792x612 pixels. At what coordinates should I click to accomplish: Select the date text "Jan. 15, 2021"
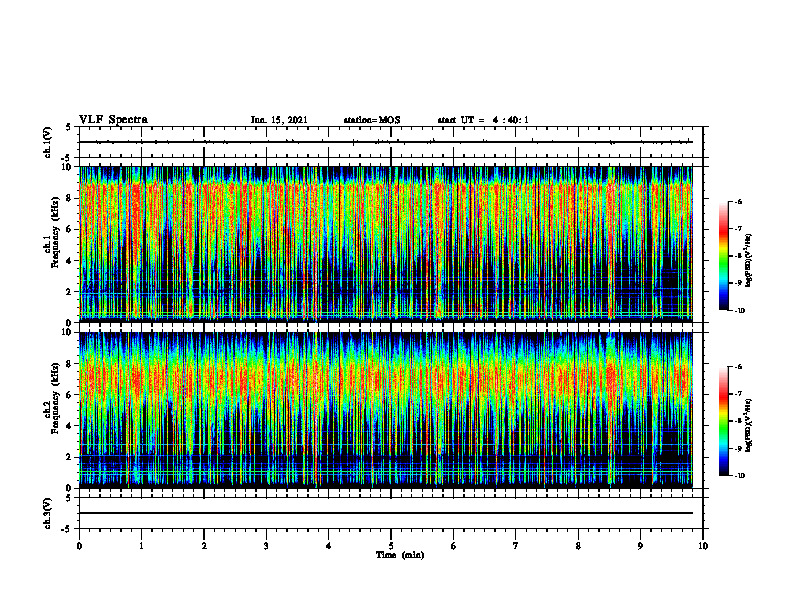[279, 120]
